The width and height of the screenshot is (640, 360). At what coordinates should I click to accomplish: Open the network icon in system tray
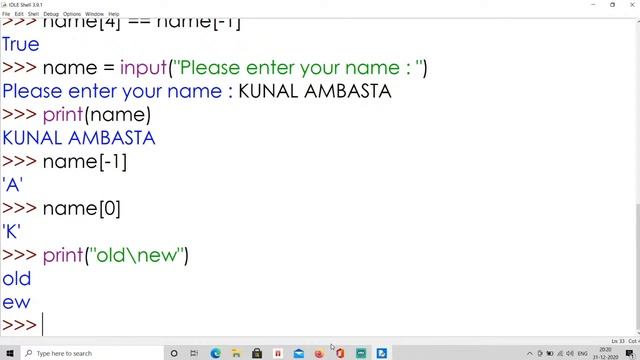(x=560, y=353)
